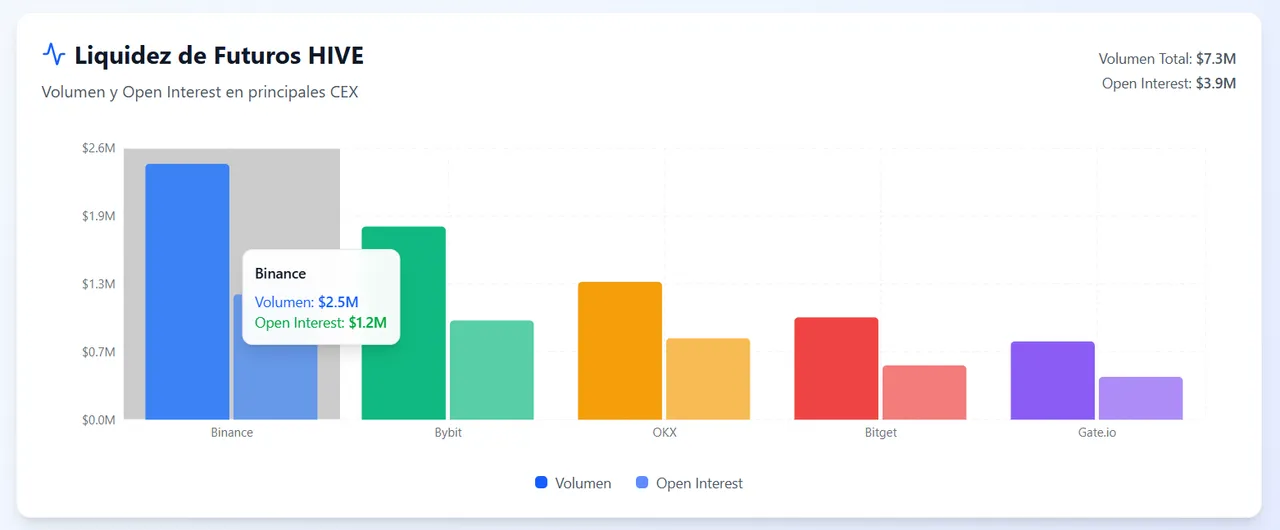Click the Volumen Total $7.3M summary
The image size is (1280, 530).
[x=1167, y=59]
